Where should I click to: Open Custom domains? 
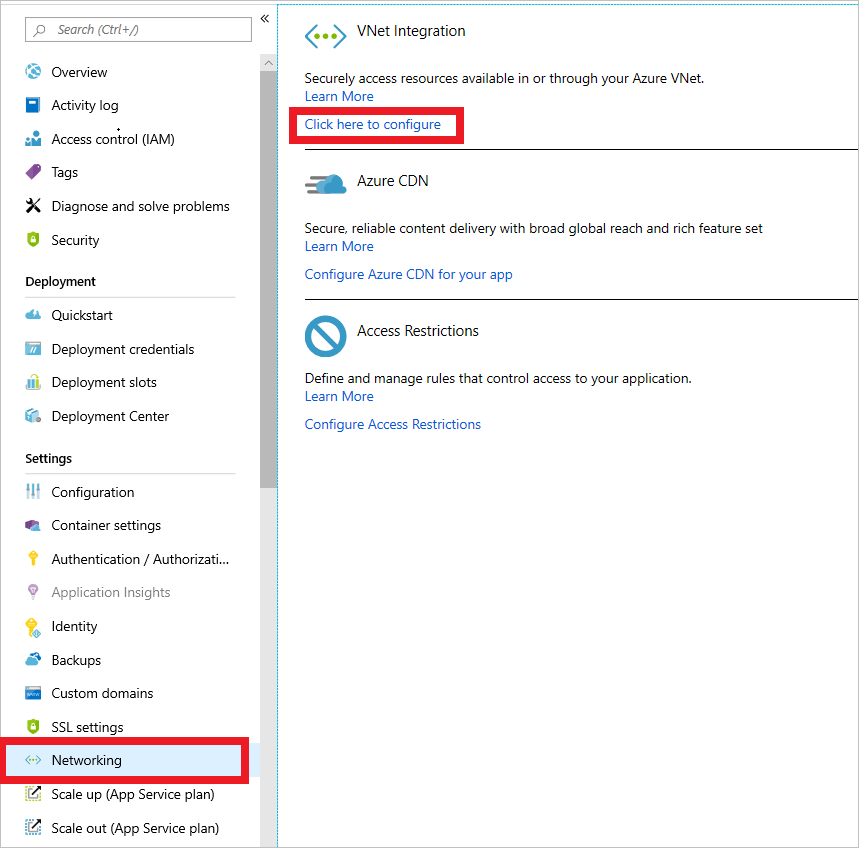coord(102,693)
